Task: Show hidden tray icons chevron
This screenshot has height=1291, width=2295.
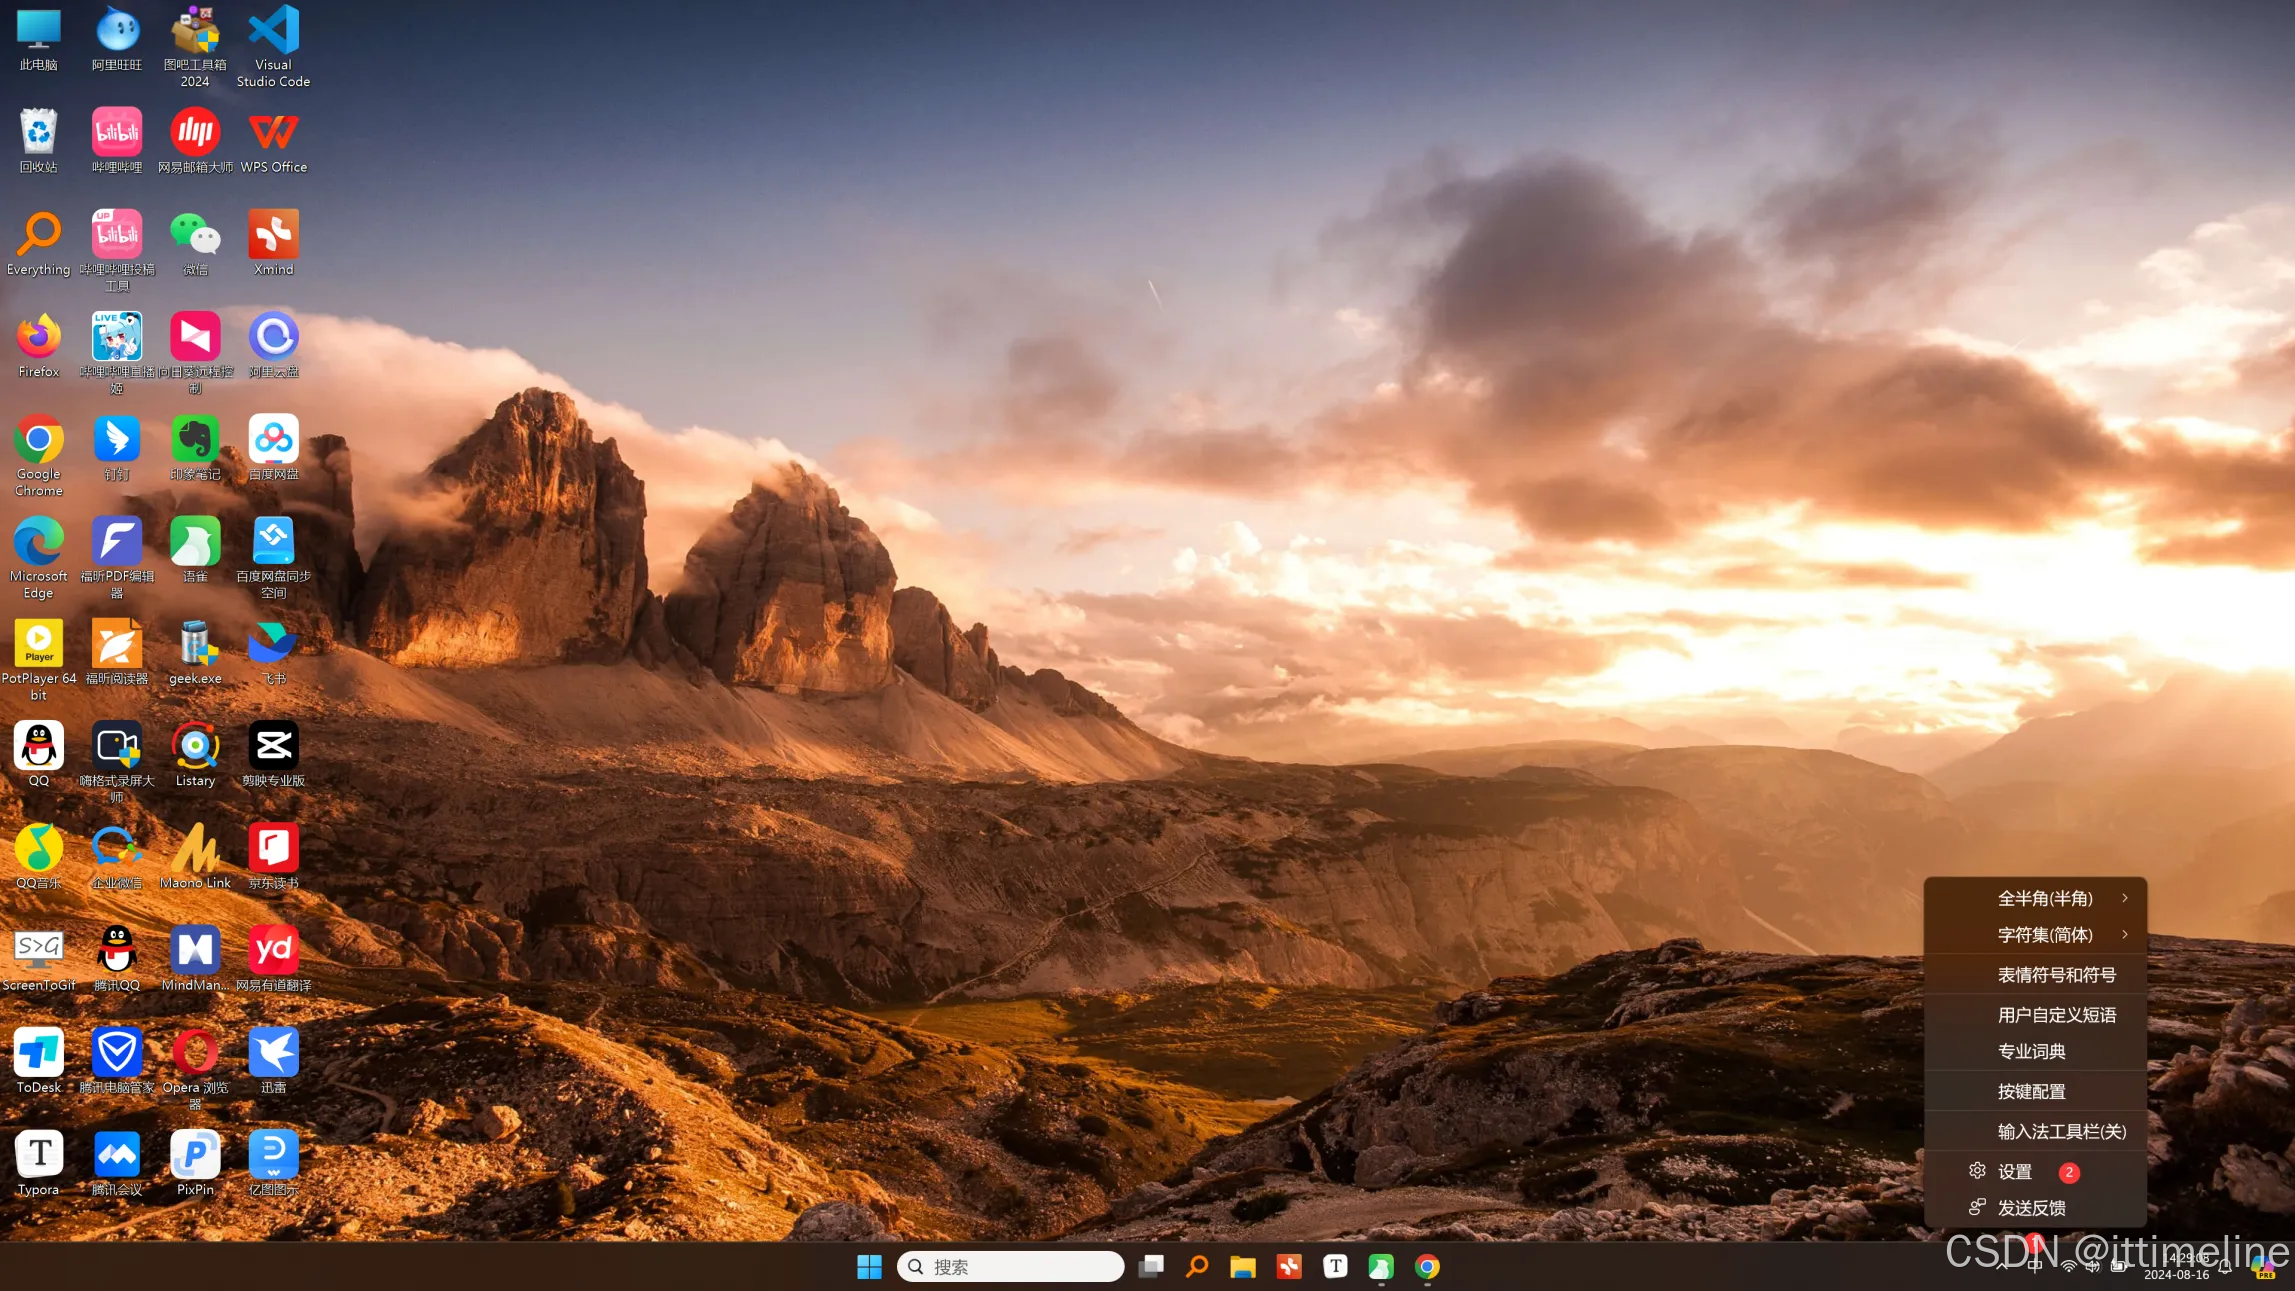Action: coord(2001,1267)
